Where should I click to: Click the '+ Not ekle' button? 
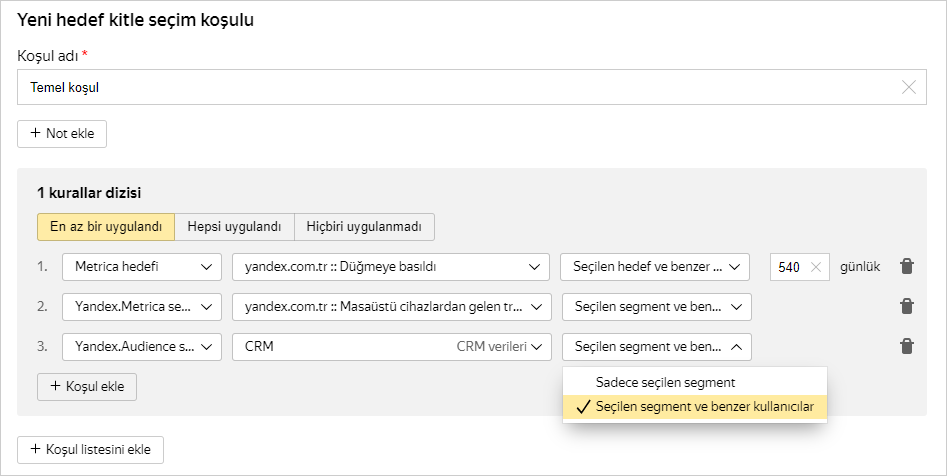[62, 134]
